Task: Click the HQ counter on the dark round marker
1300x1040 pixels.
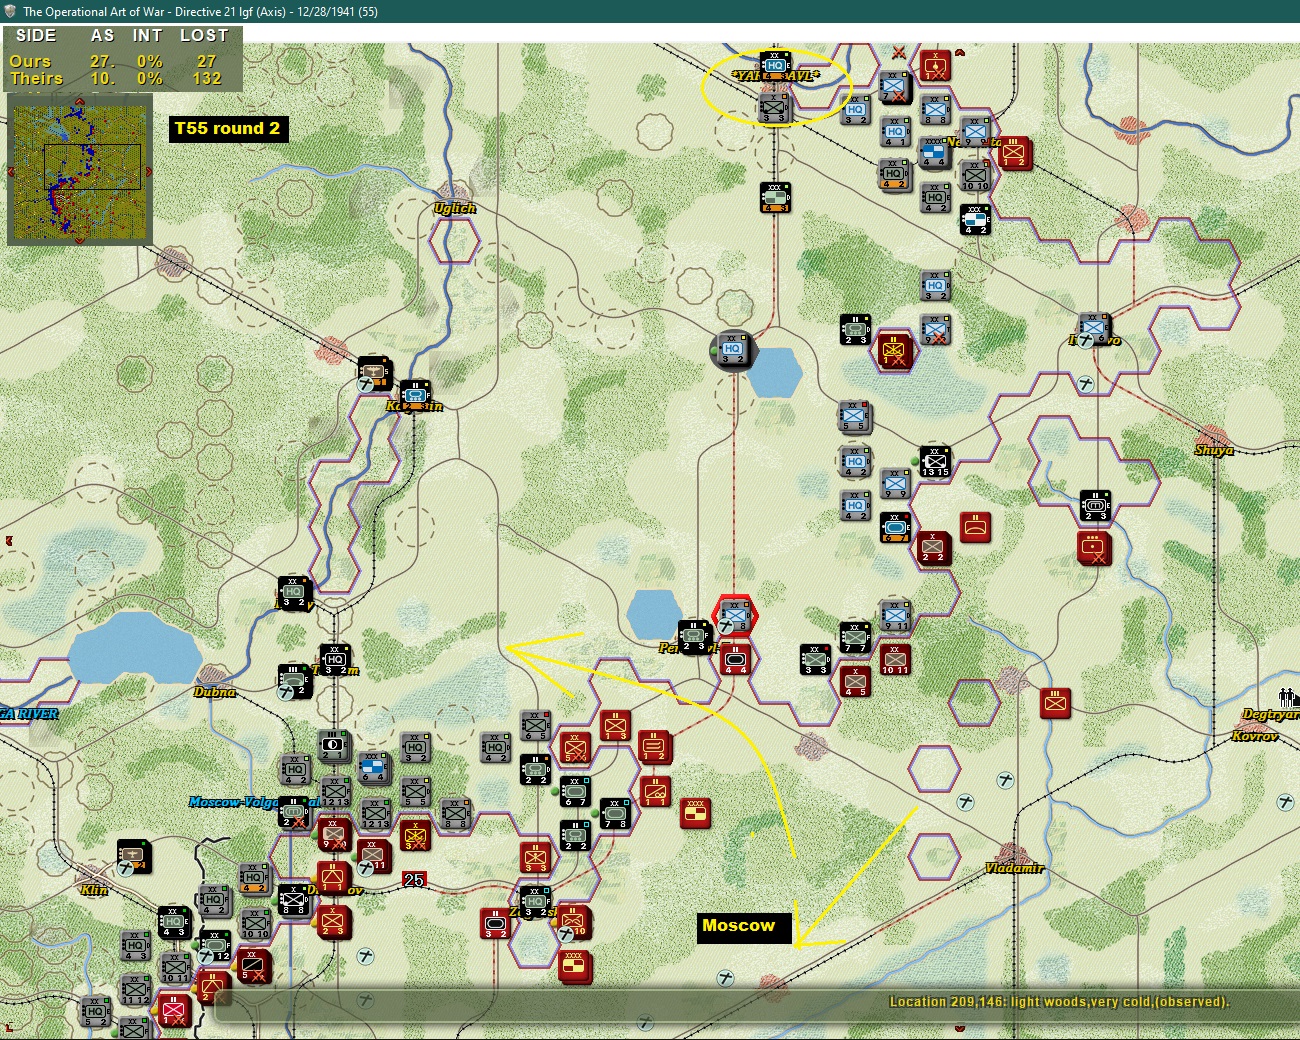Action: pyautogui.click(x=733, y=351)
